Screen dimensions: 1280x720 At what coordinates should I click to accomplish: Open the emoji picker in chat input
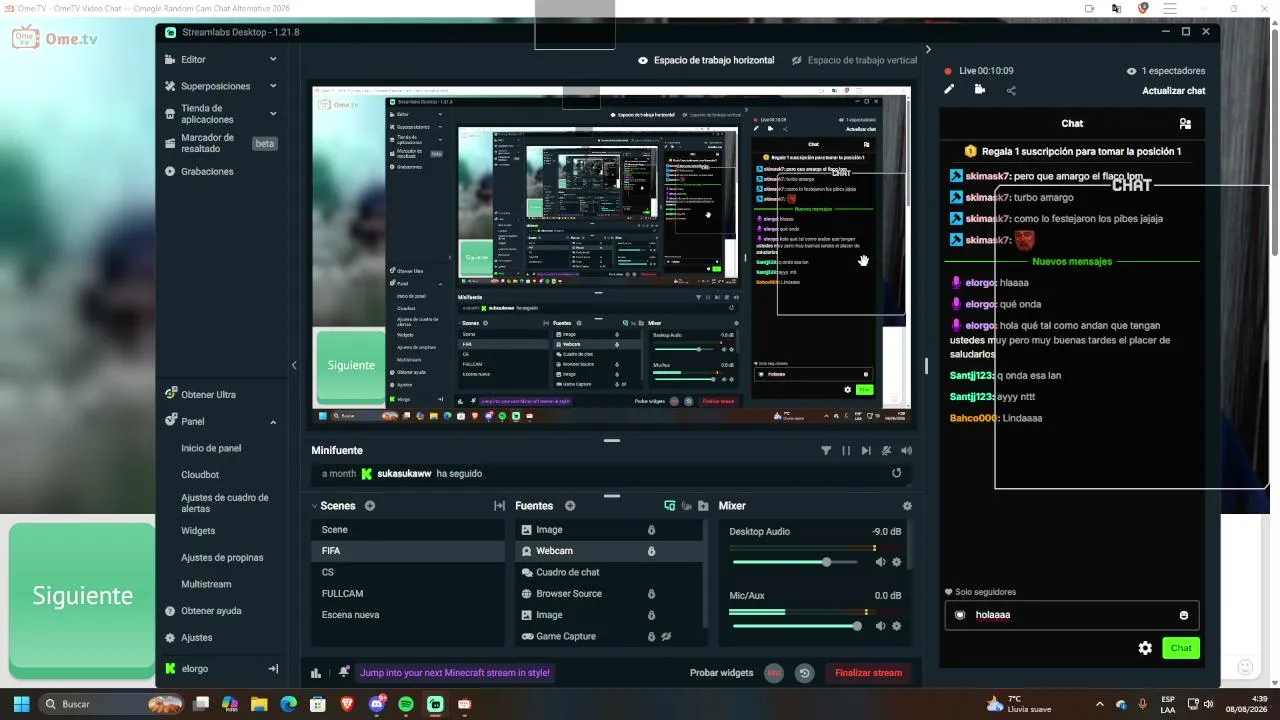click(1184, 615)
